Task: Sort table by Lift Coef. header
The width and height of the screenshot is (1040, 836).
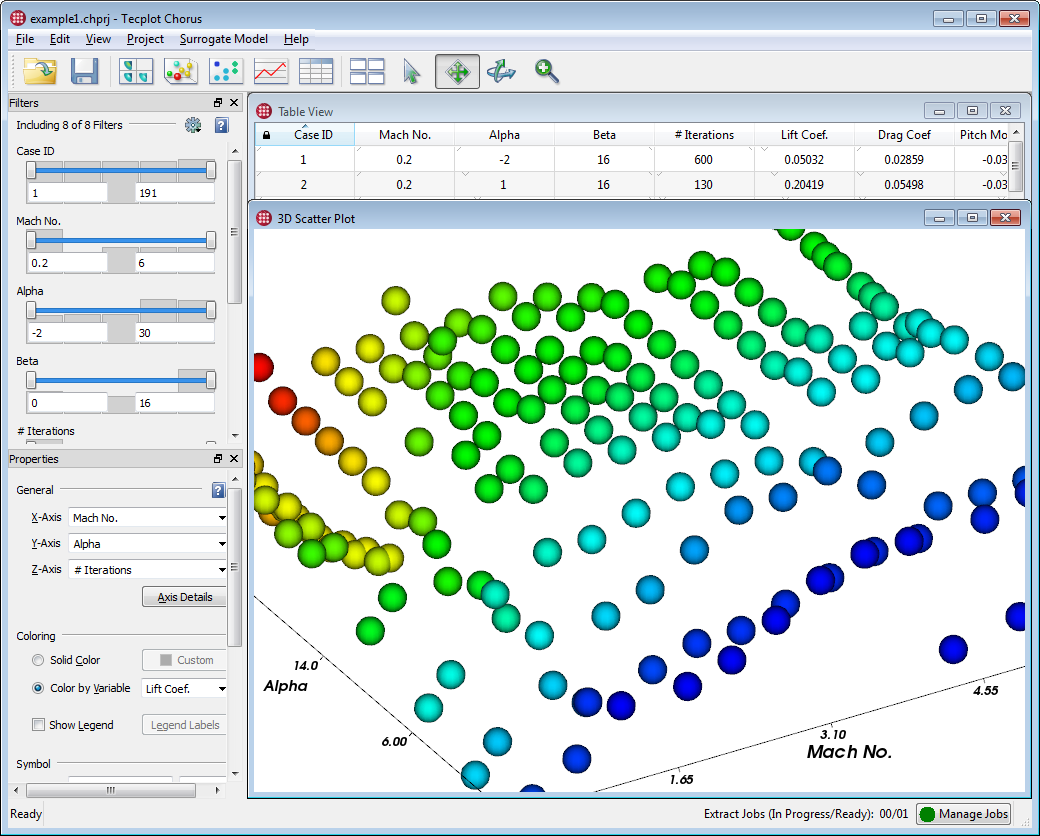Action: [x=804, y=135]
